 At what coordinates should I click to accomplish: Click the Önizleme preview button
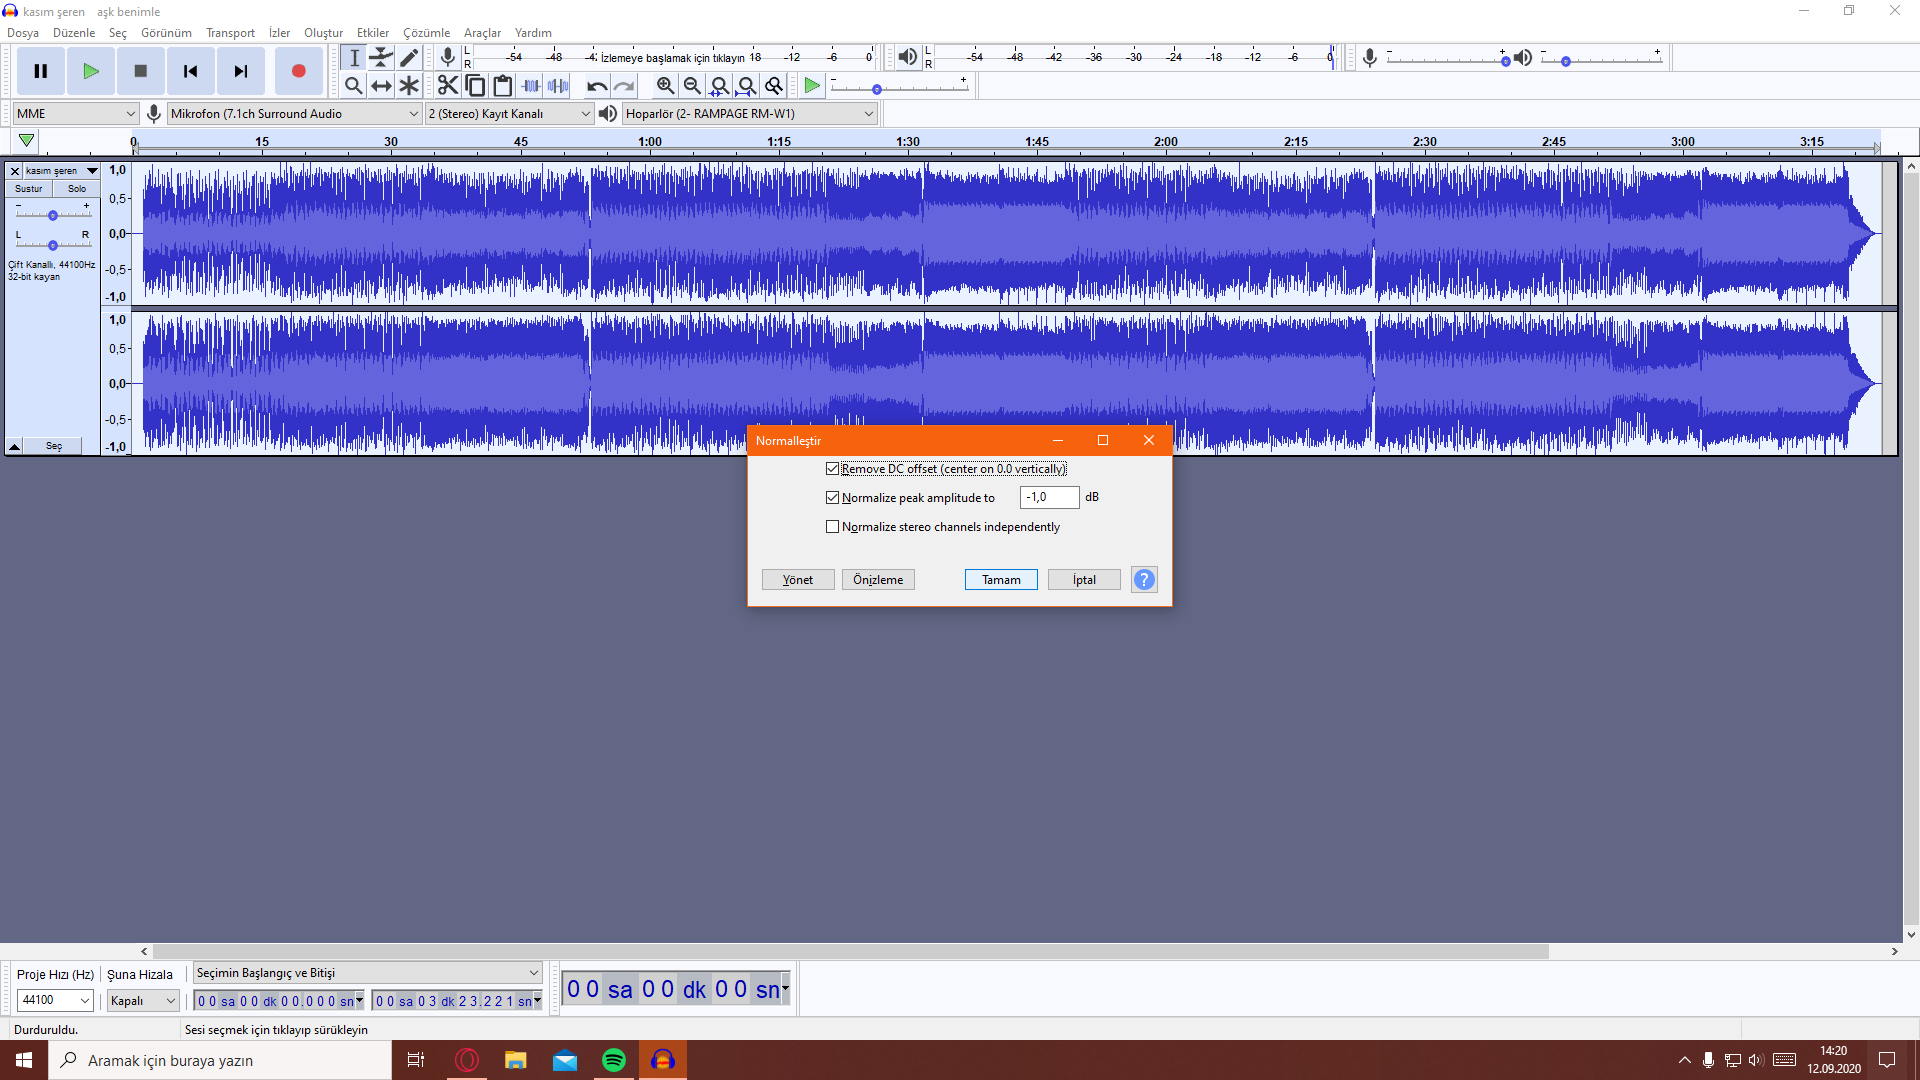click(x=878, y=580)
